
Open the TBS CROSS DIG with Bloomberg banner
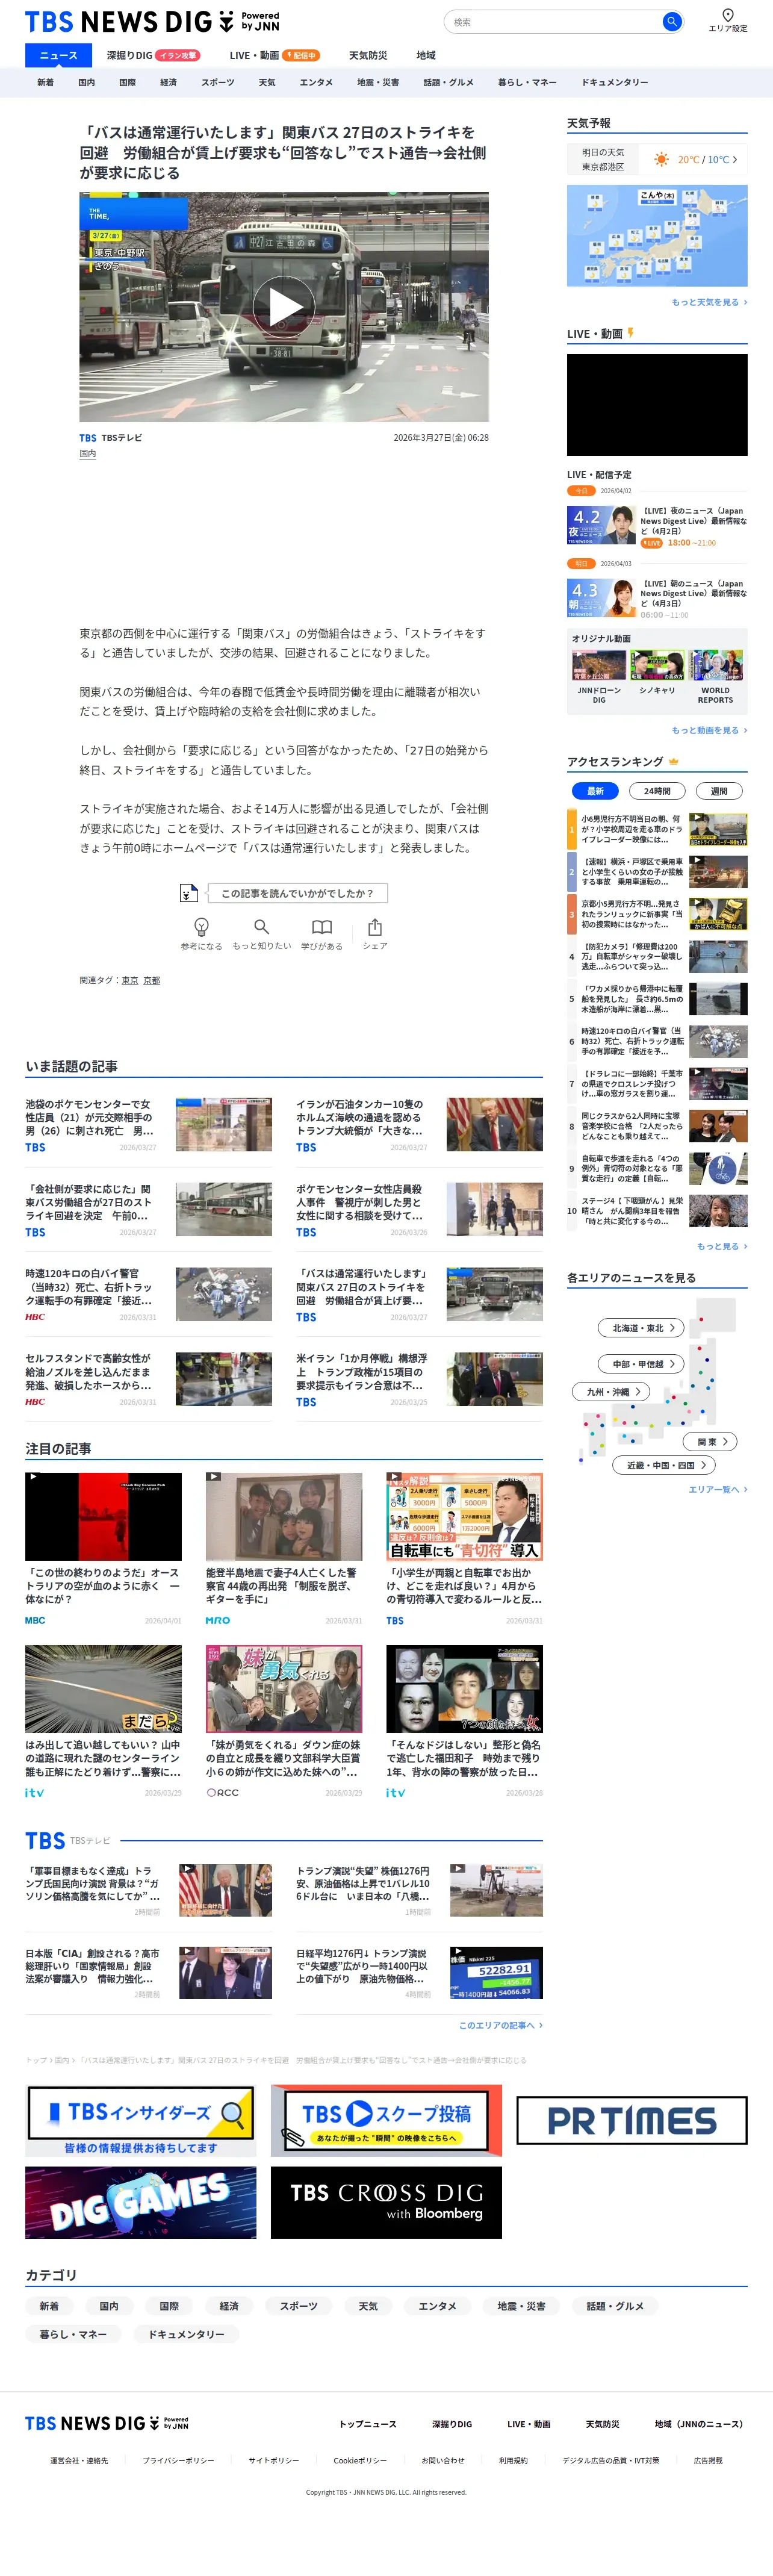click(x=386, y=2202)
